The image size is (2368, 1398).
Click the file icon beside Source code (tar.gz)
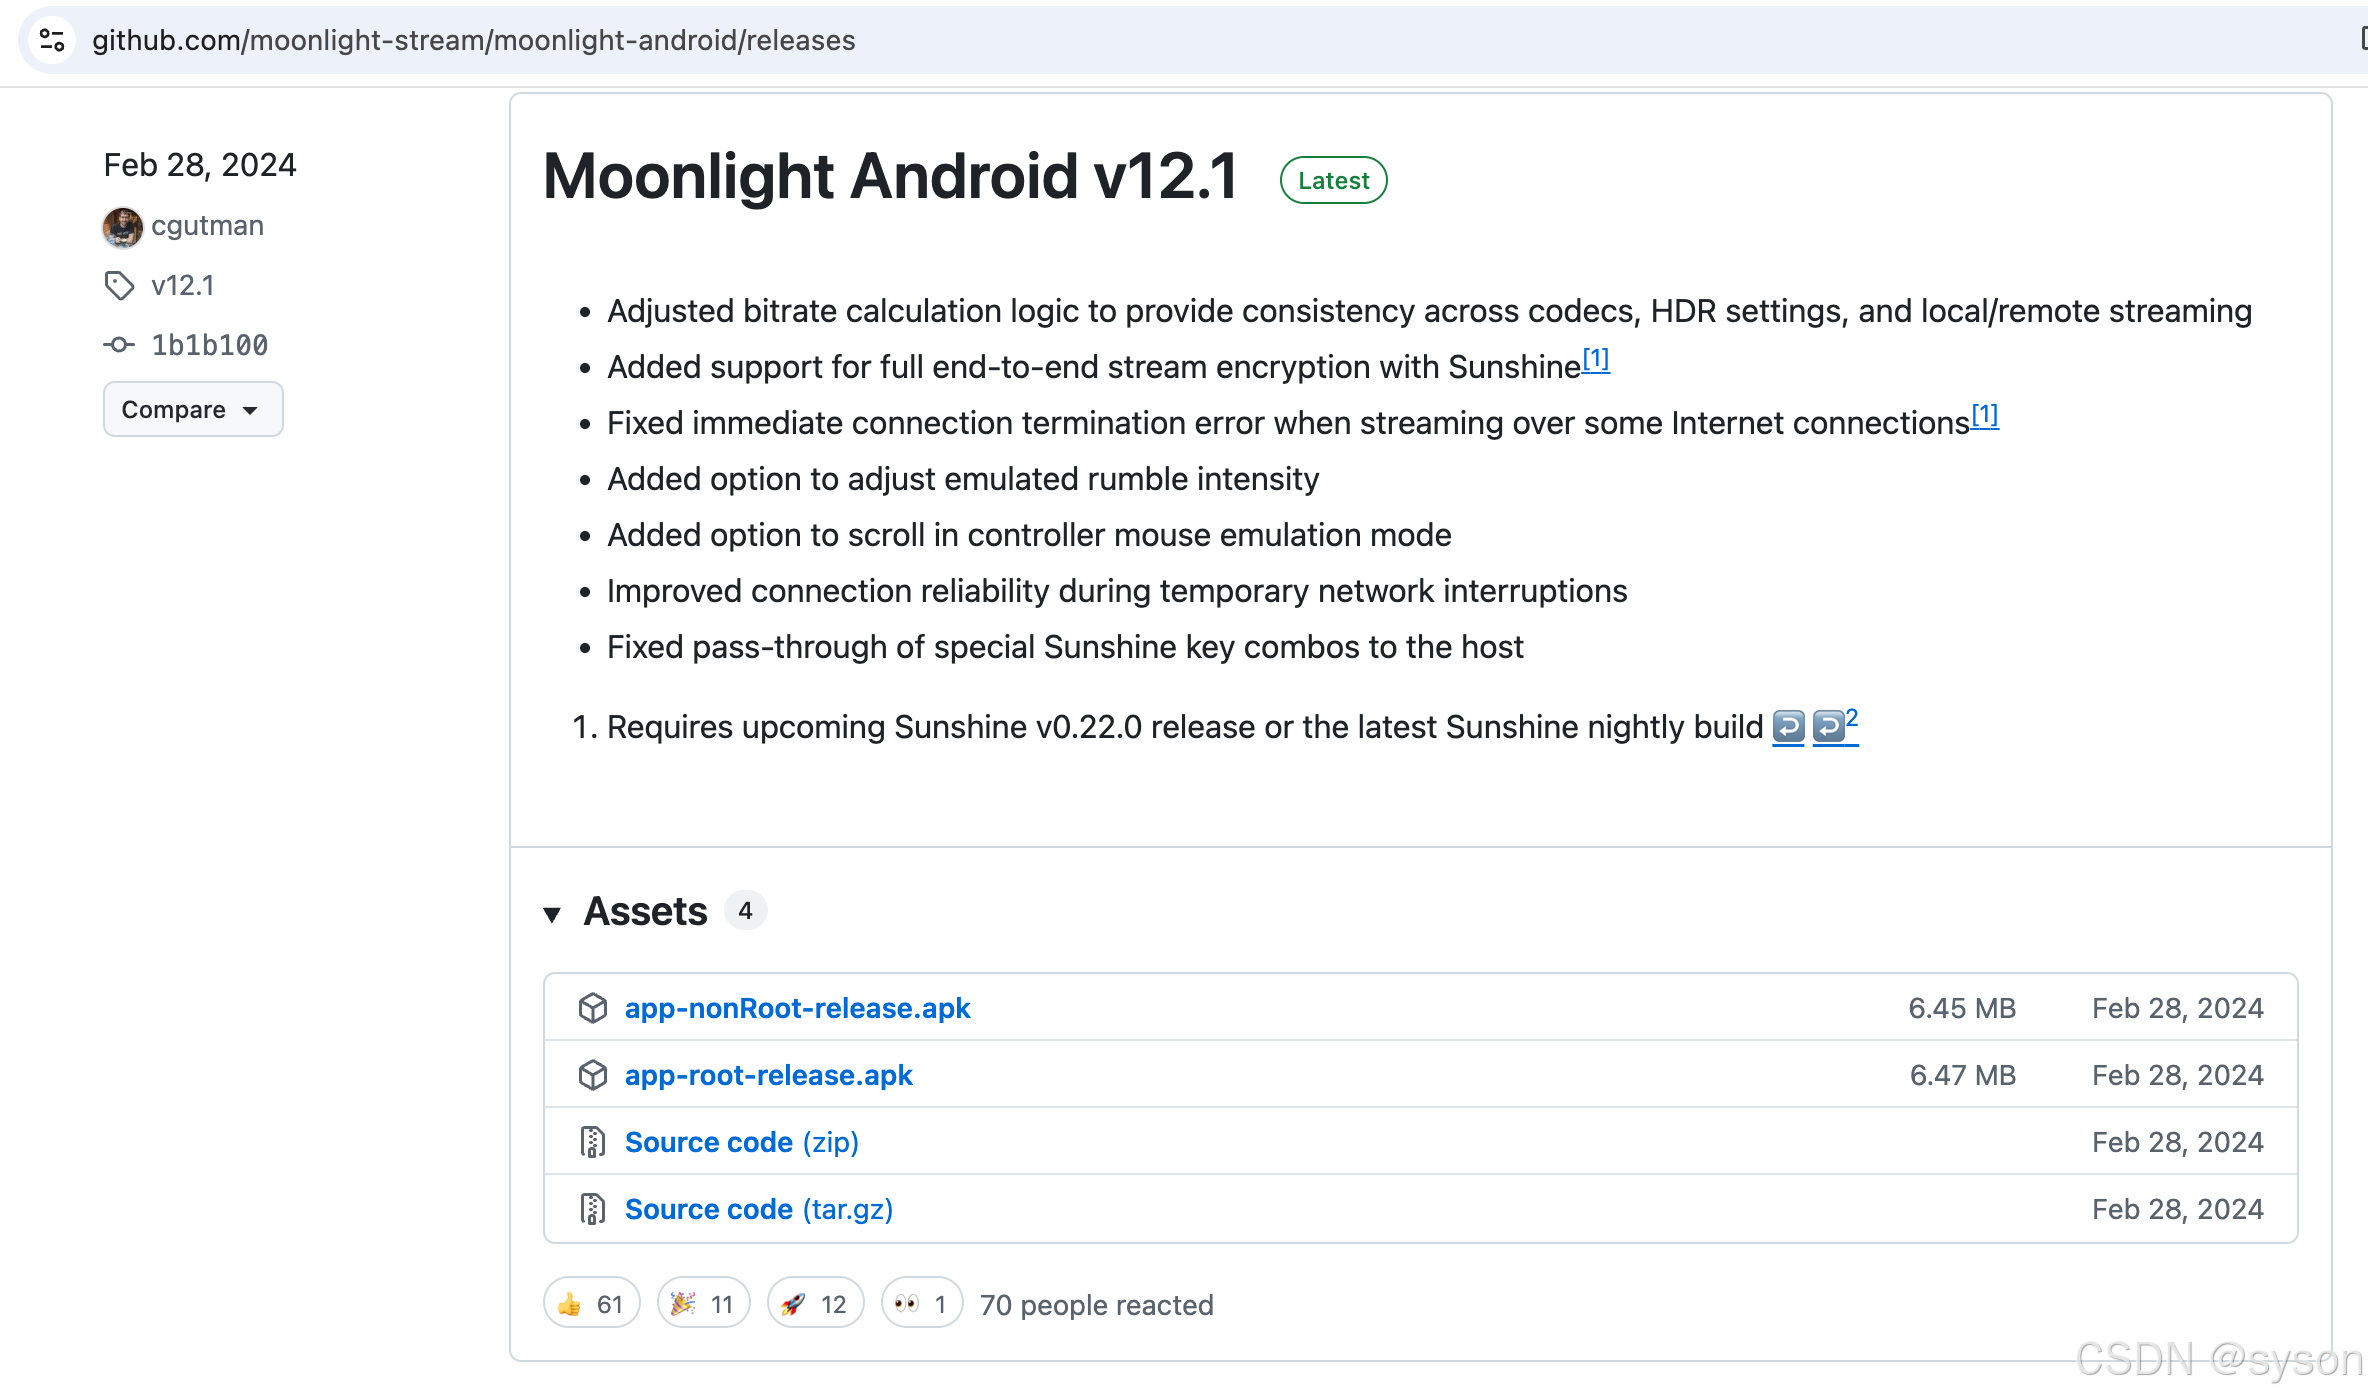click(x=594, y=1208)
